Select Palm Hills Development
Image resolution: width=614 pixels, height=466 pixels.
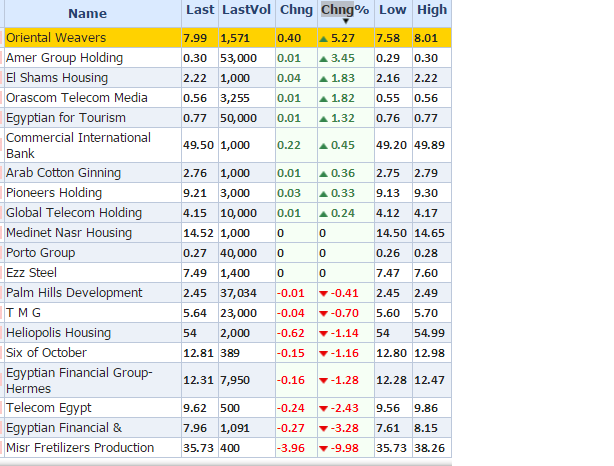pyautogui.click(x=74, y=293)
